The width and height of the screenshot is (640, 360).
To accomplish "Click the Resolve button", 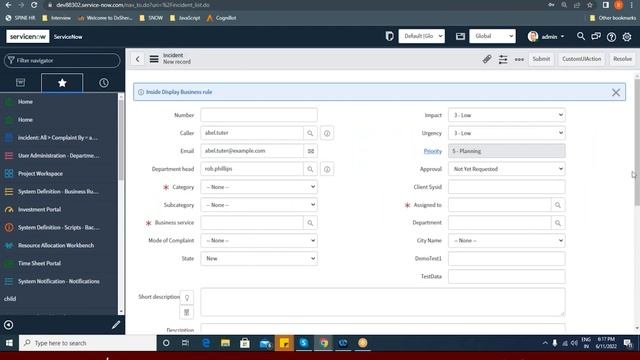I will pyautogui.click(x=622, y=59).
